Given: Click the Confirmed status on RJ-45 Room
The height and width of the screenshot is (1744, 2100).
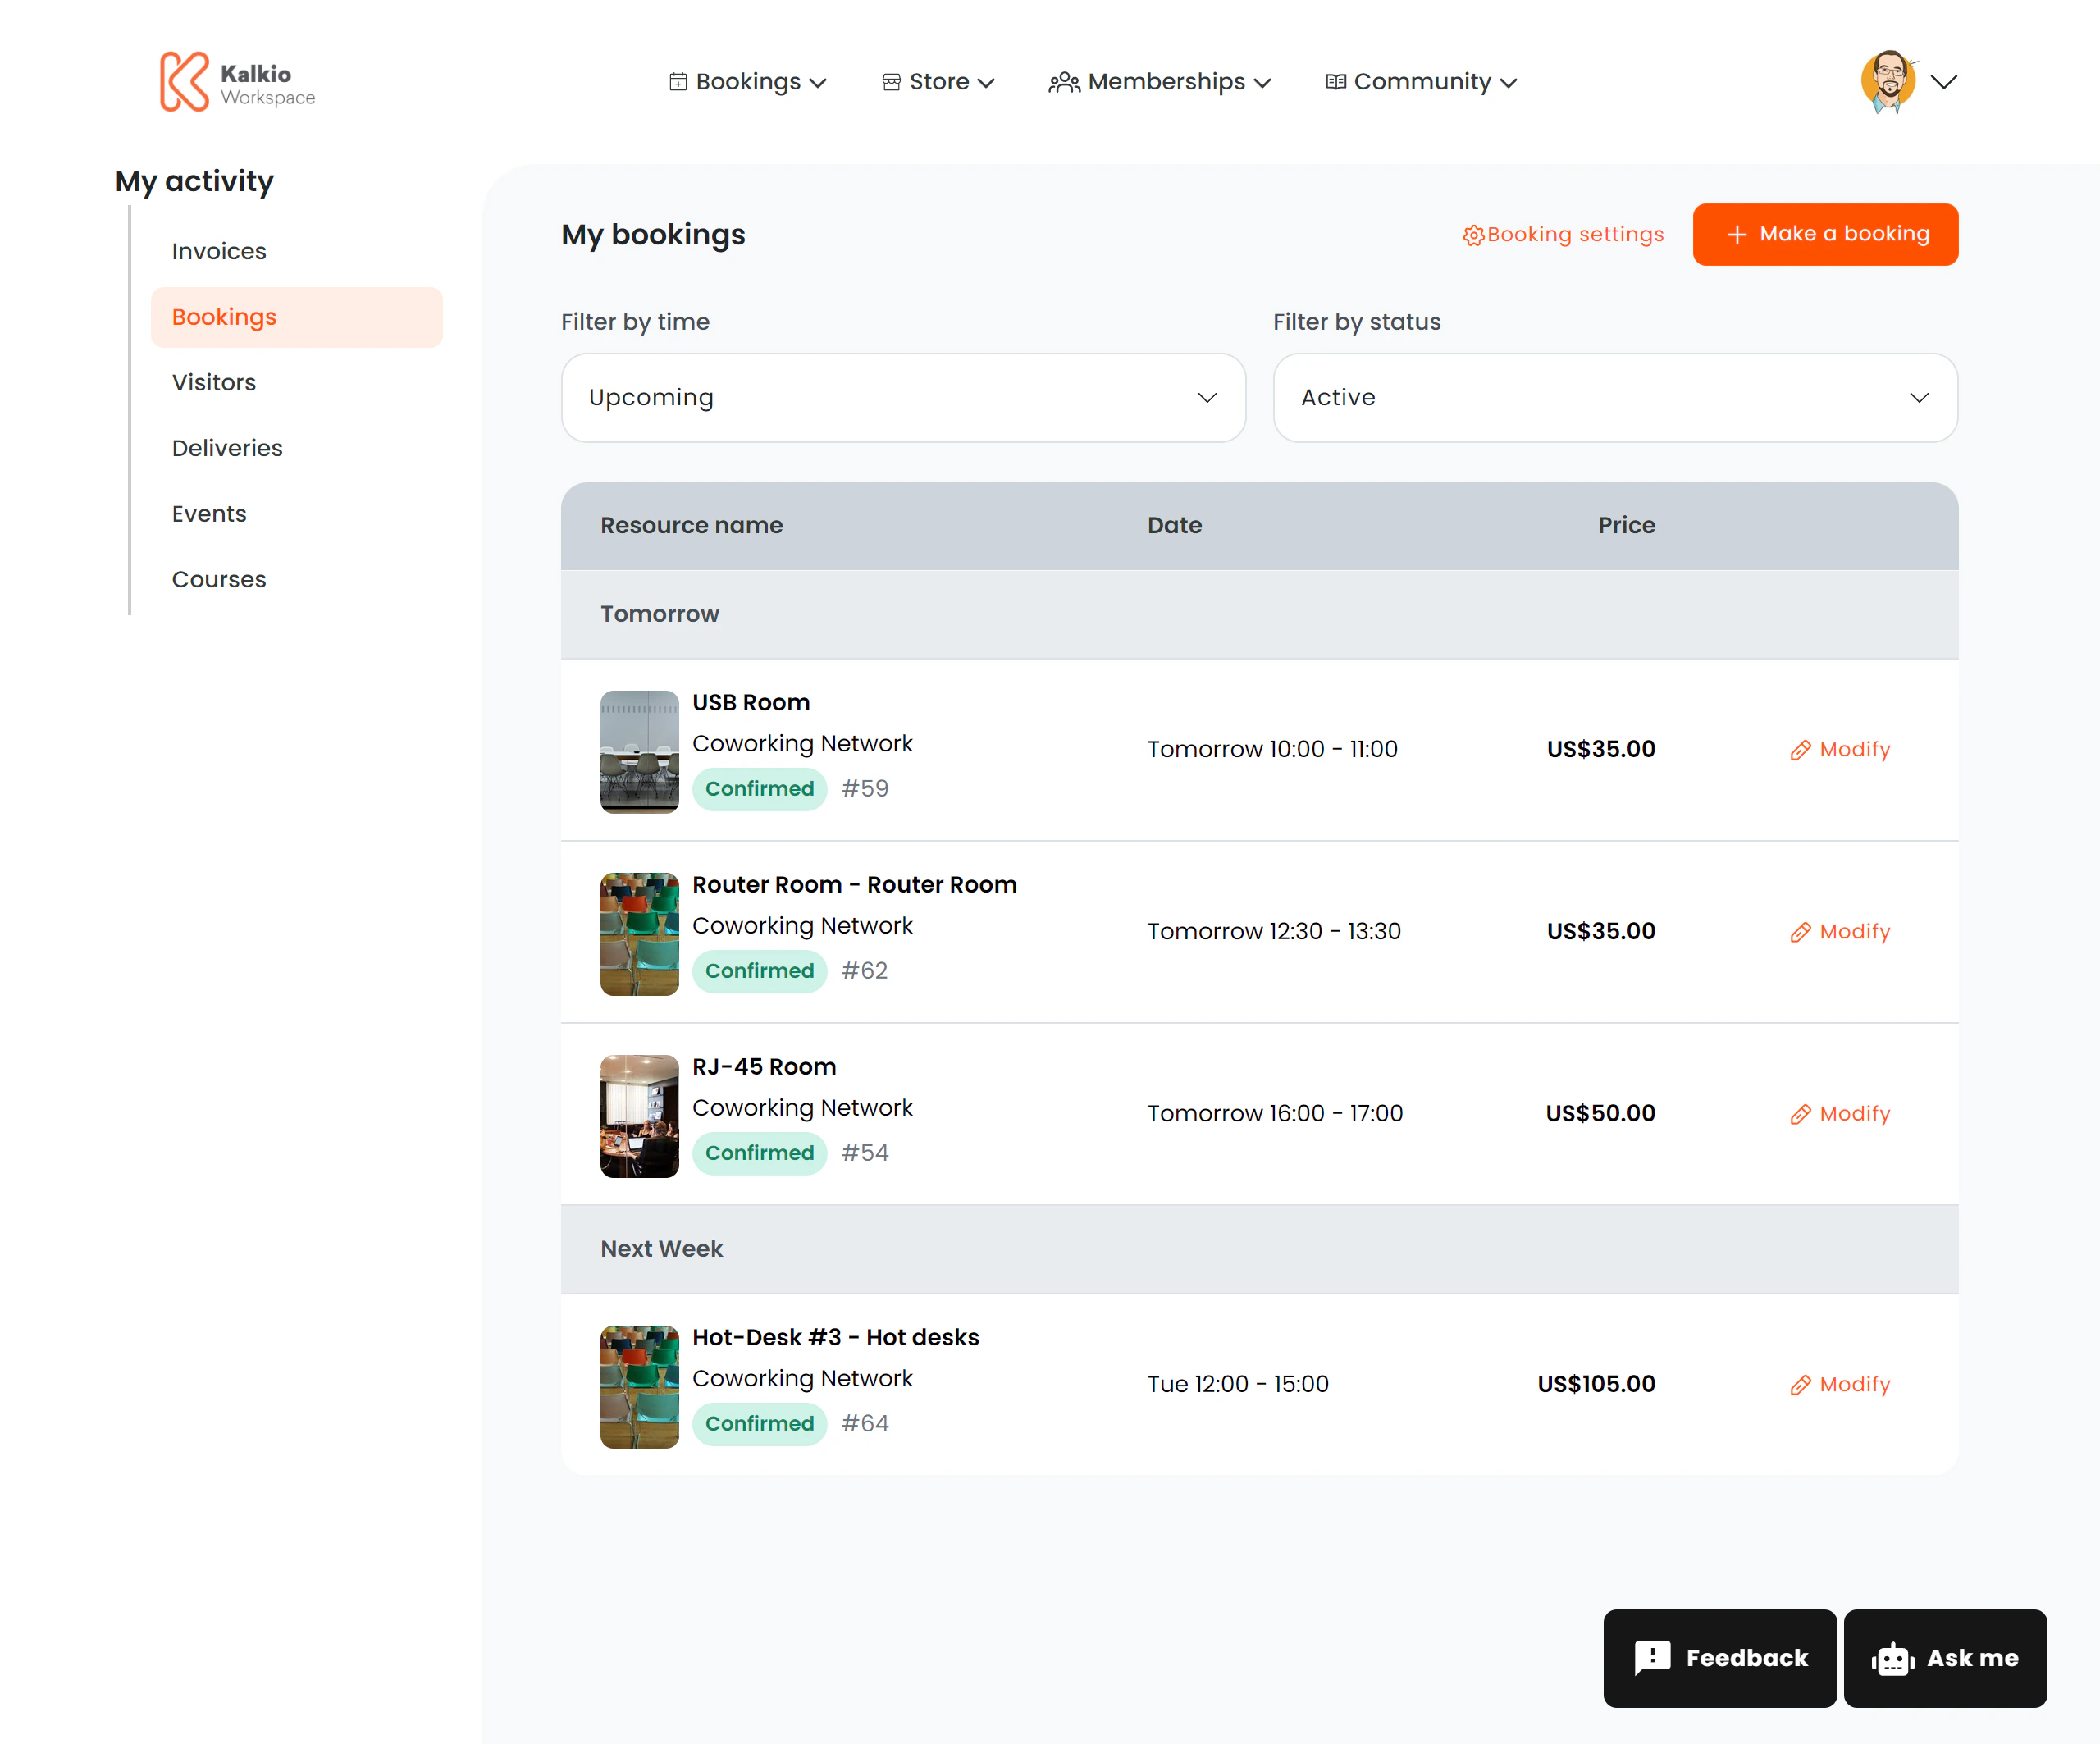Looking at the screenshot, I should (759, 1152).
